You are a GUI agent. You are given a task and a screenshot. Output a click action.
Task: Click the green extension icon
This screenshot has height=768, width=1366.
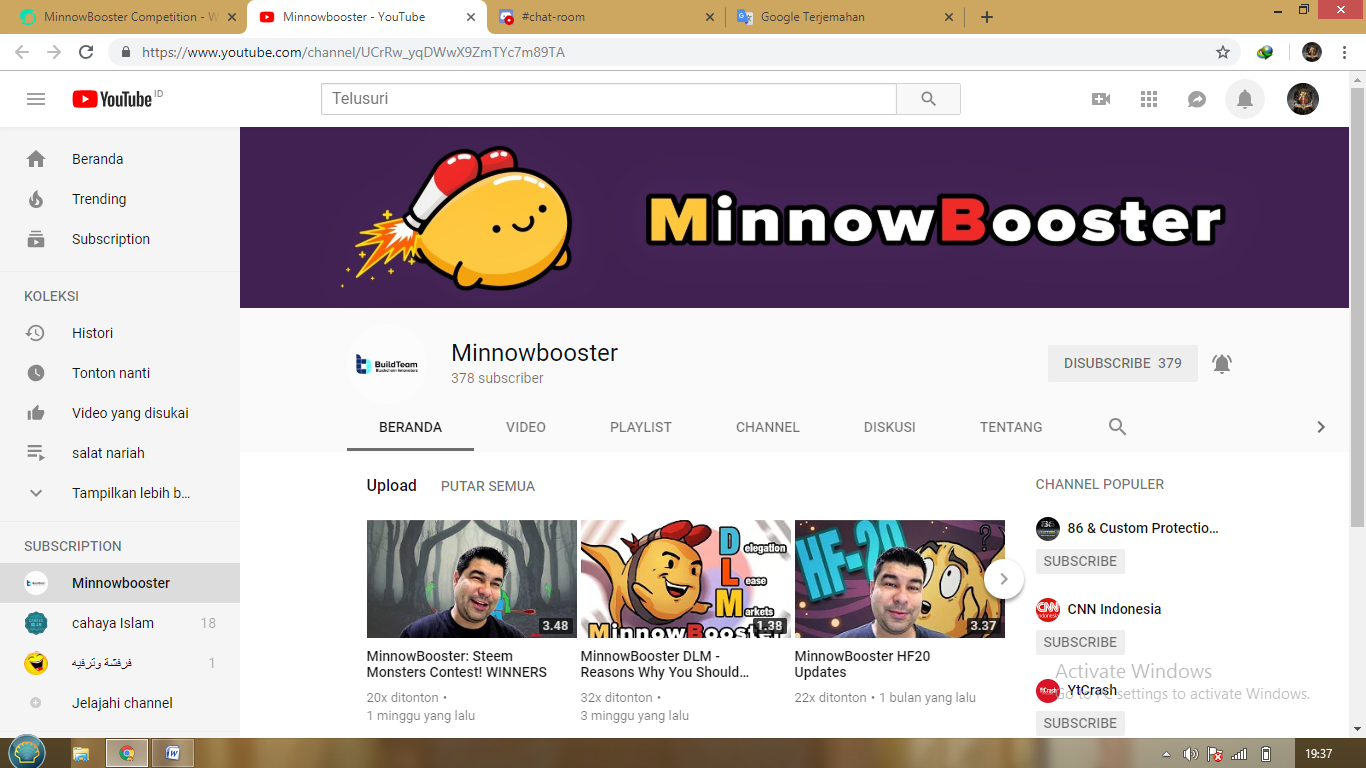coord(1265,52)
